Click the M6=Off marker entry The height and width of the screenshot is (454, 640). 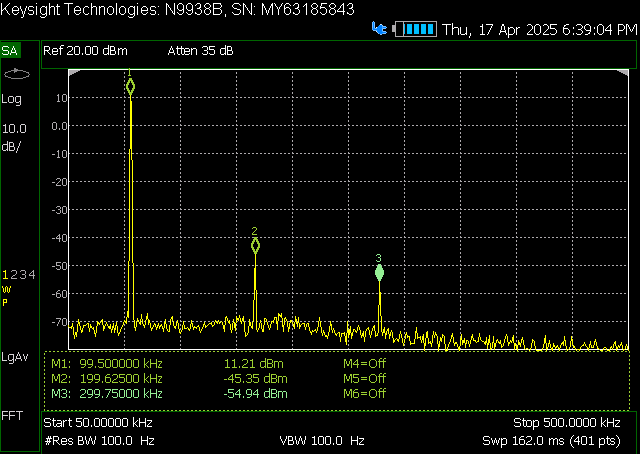(364, 394)
